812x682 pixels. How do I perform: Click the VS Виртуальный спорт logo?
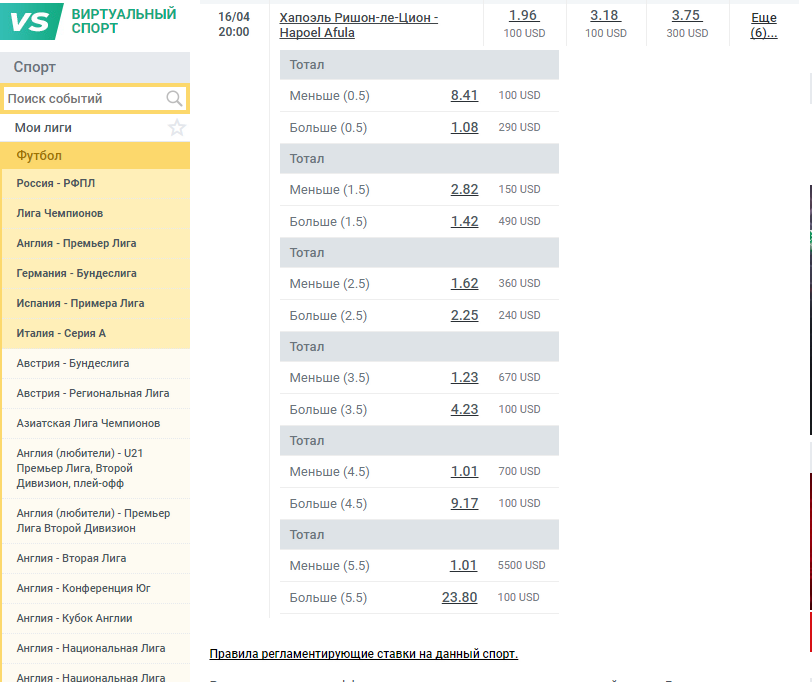(x=95, y=21)
